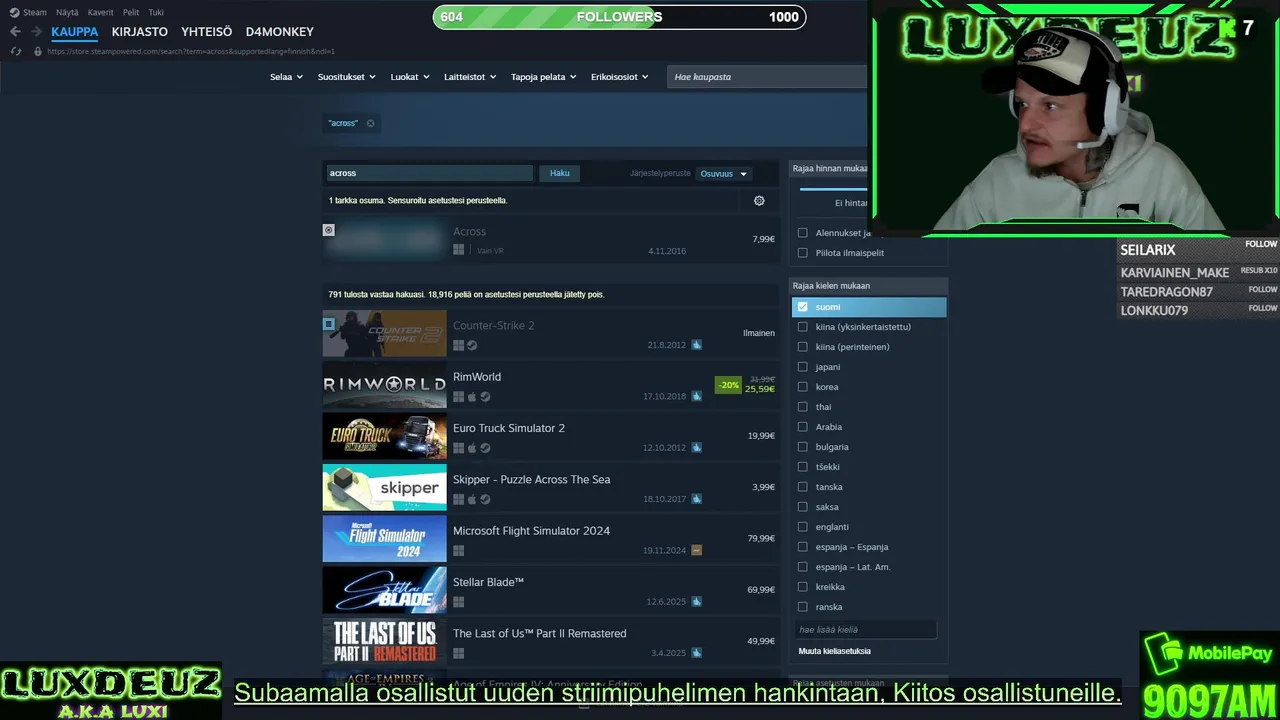Click the positive review thumb icon for RimWorld
1280x720 pixels.
[x=696, y=396]
